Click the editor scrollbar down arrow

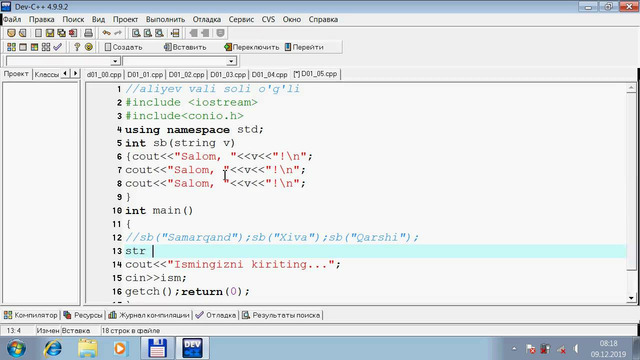[631, 298]
